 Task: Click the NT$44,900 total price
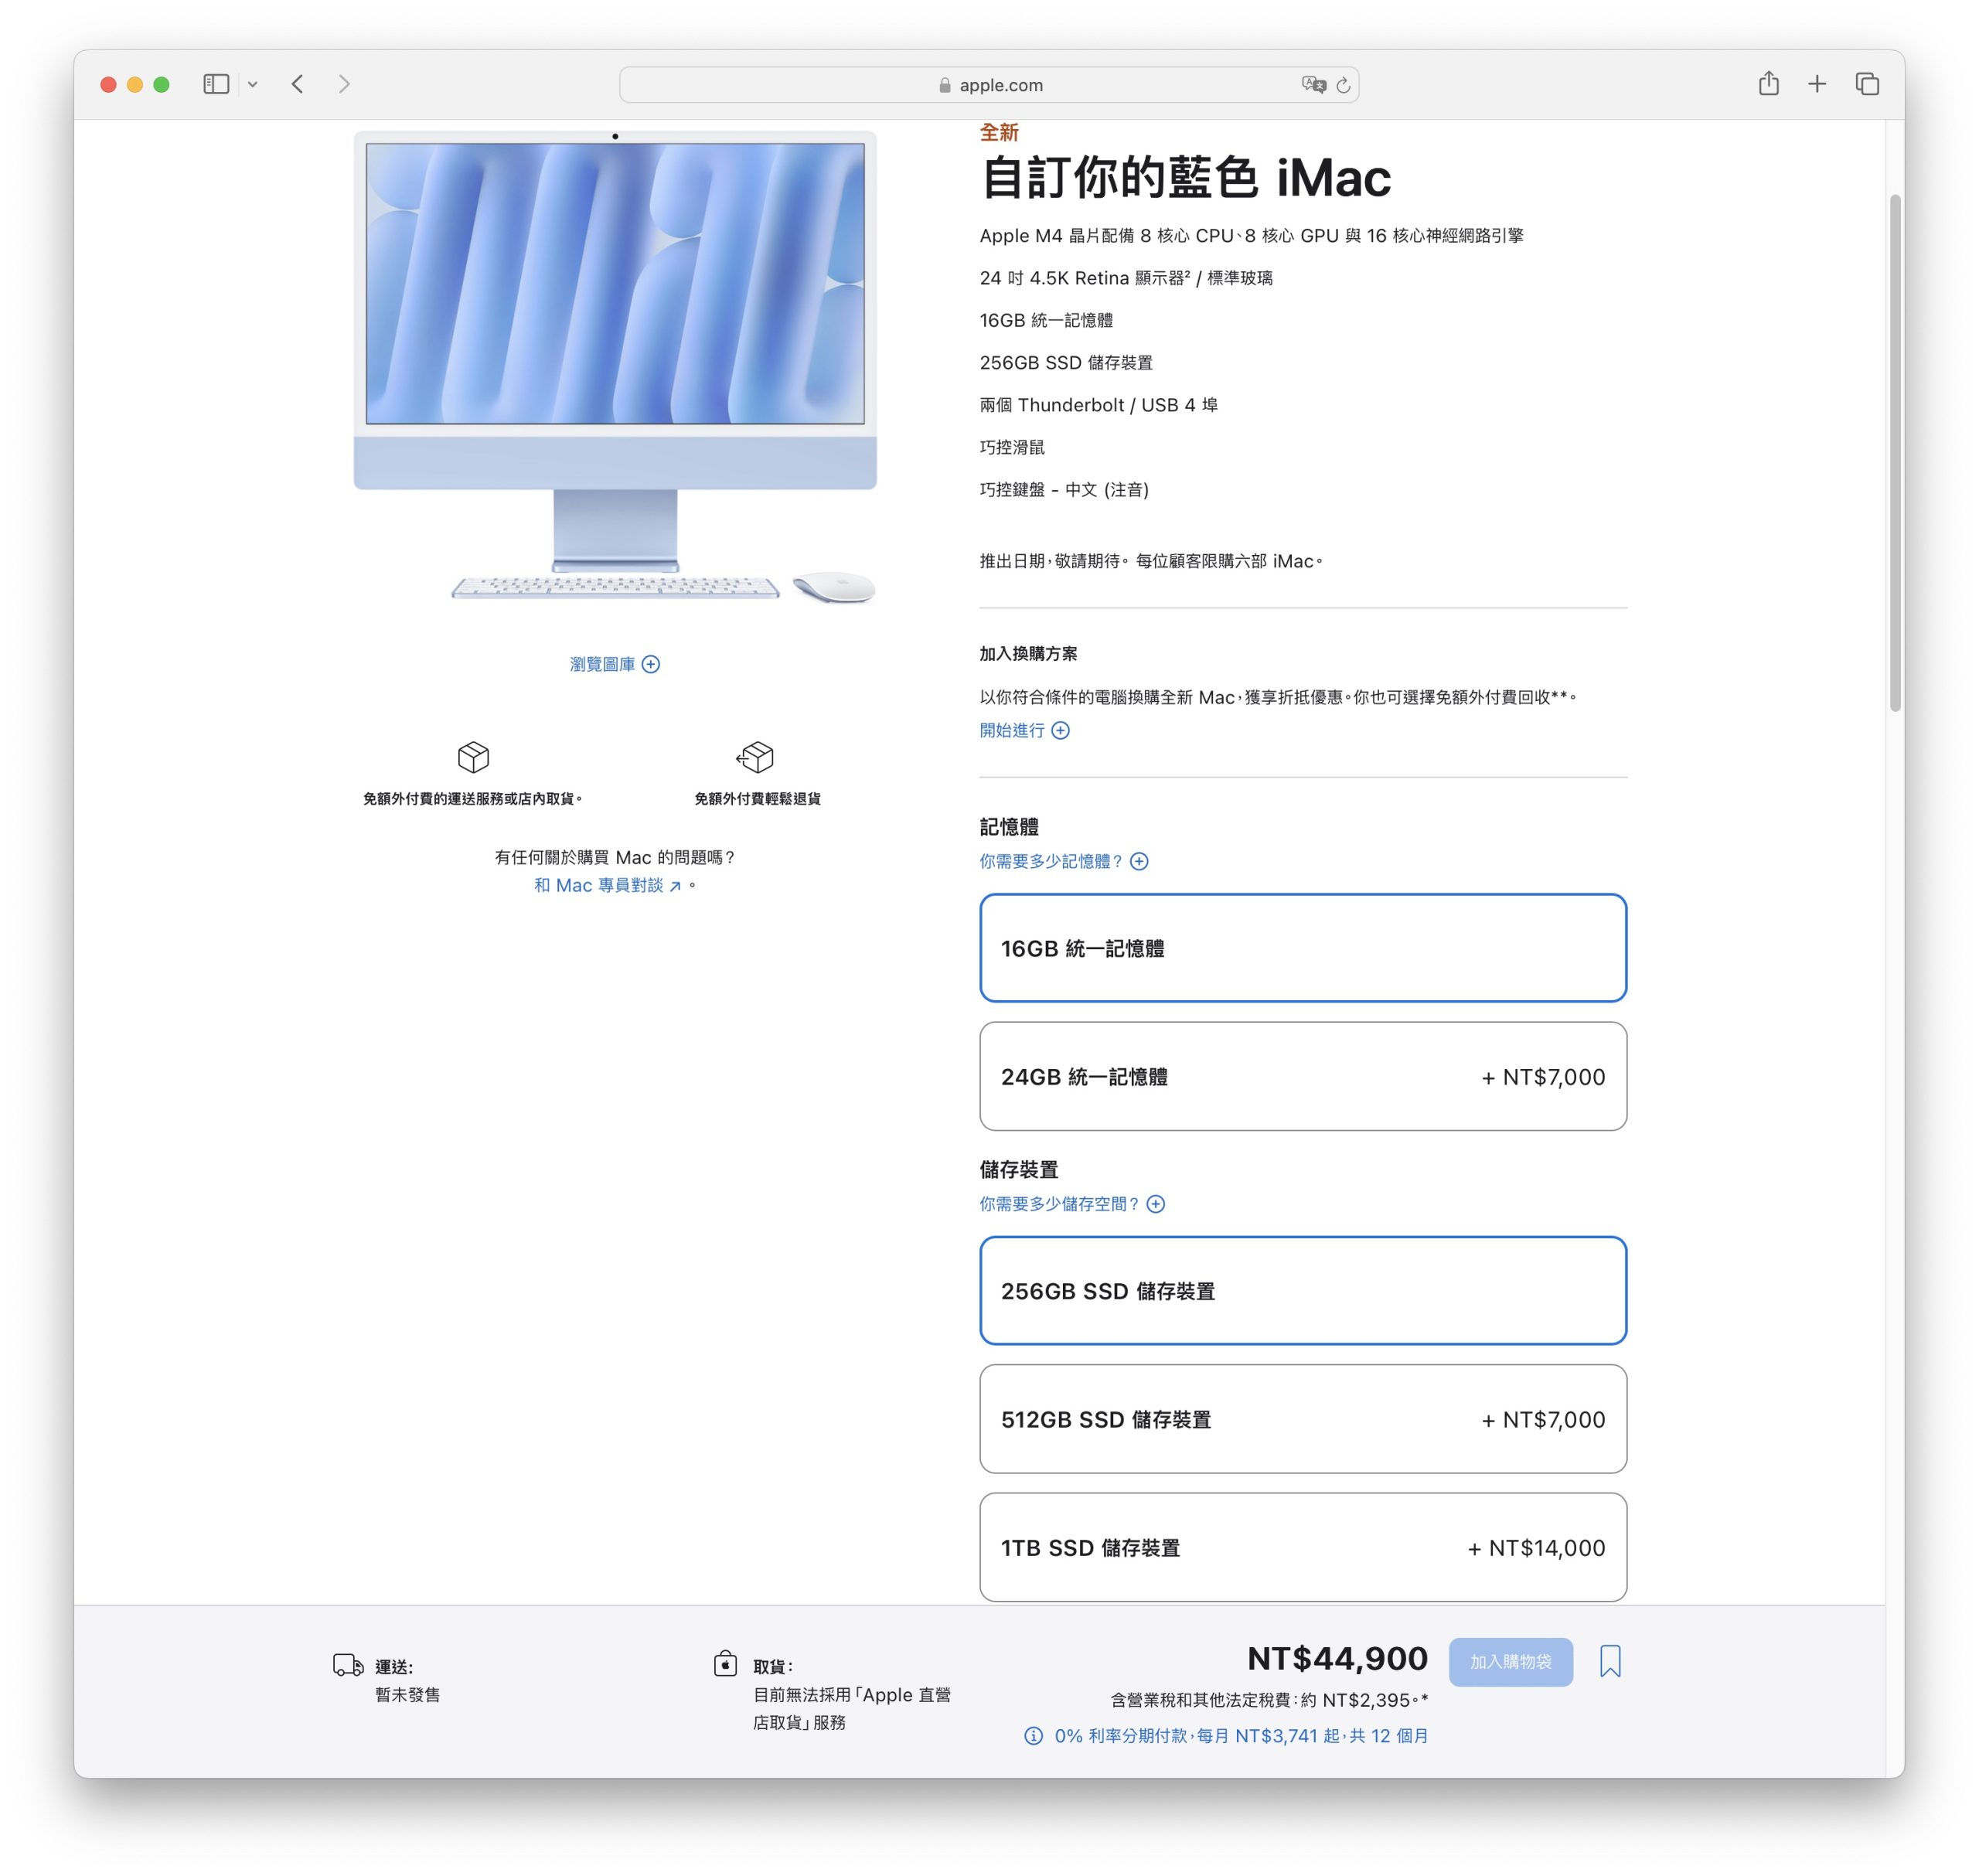click(1337, 1659)
